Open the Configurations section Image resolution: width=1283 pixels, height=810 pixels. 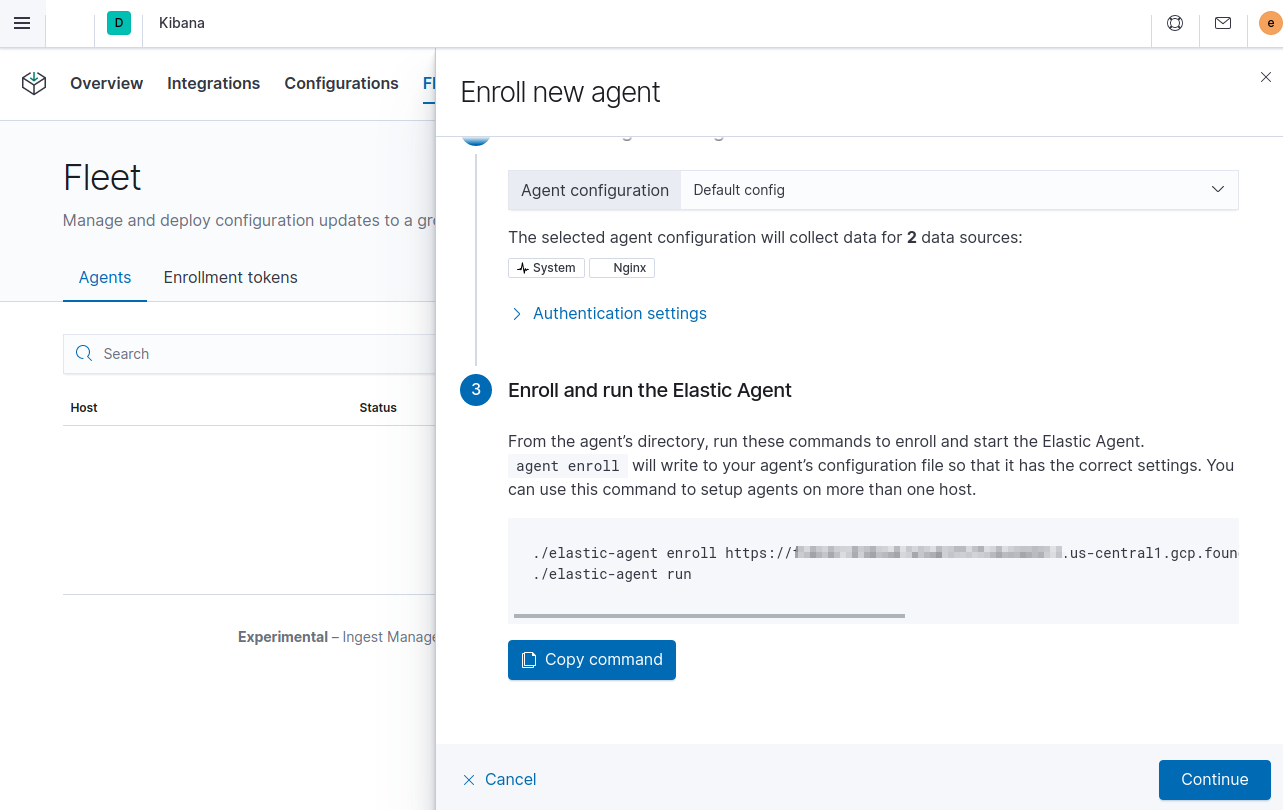341,84
